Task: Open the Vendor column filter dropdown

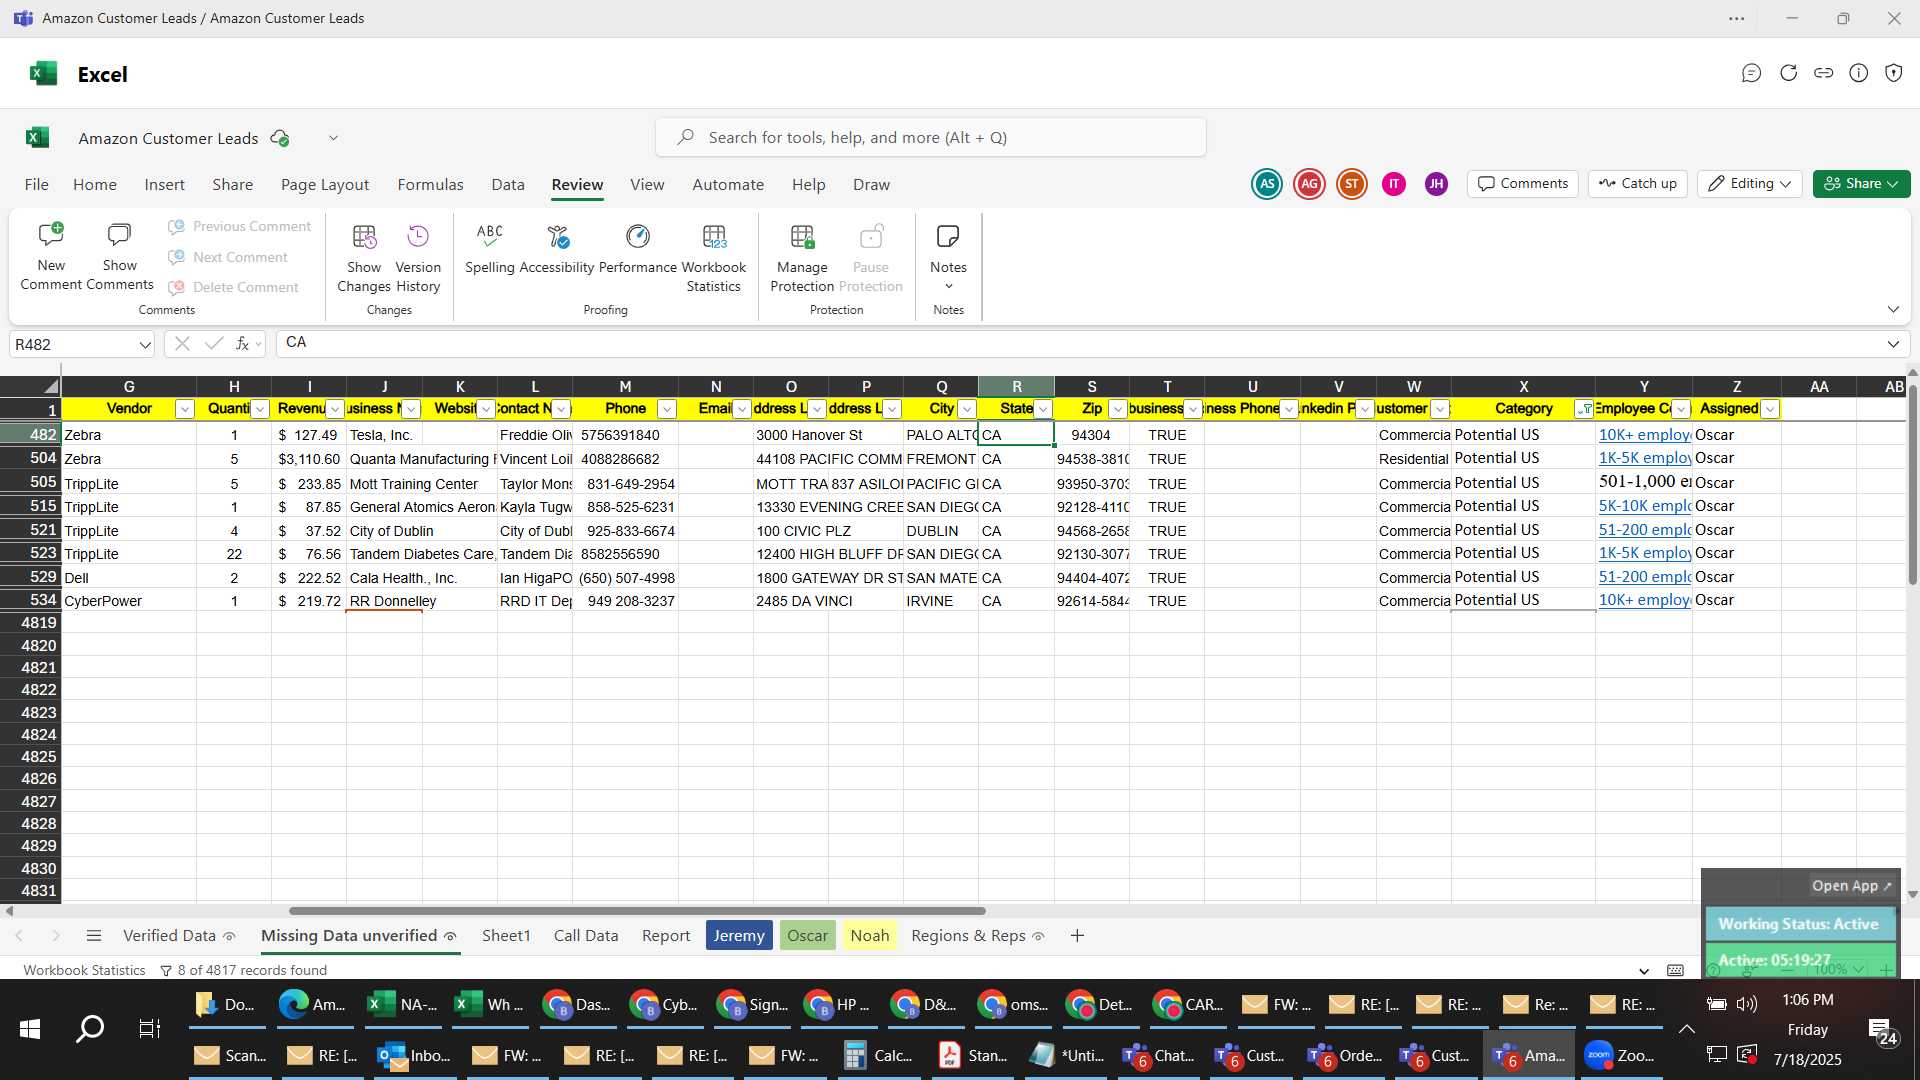Action: [184, 409]
